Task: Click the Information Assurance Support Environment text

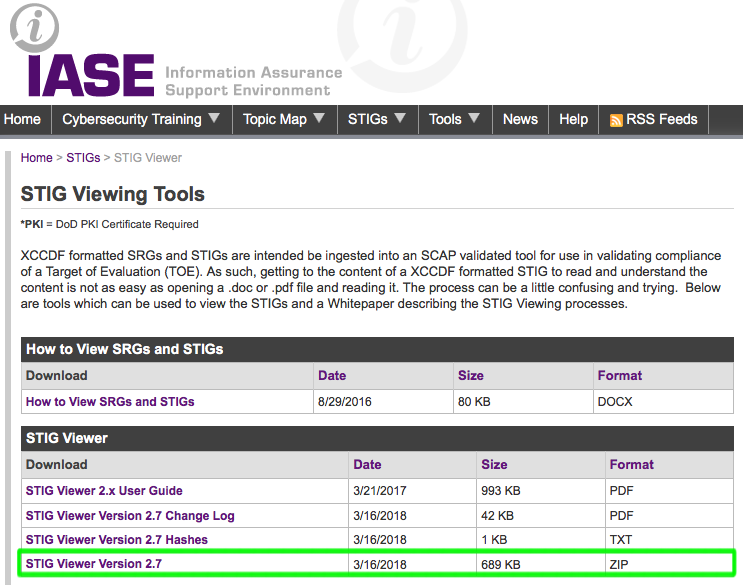Action: coord(252,81)
